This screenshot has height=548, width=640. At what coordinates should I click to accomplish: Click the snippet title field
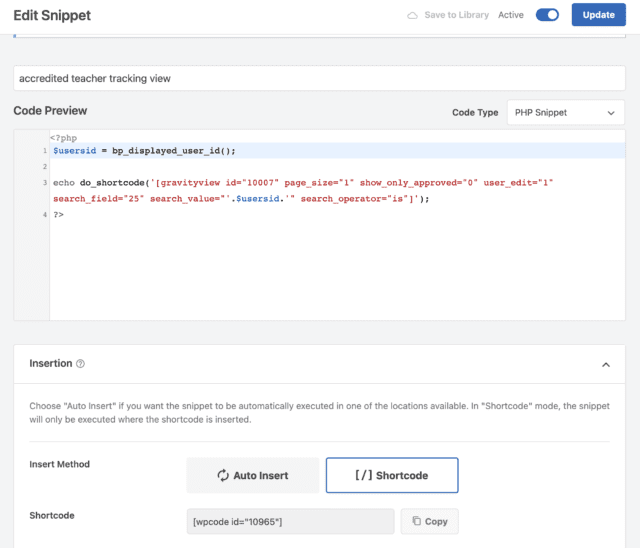pos(319,79)
